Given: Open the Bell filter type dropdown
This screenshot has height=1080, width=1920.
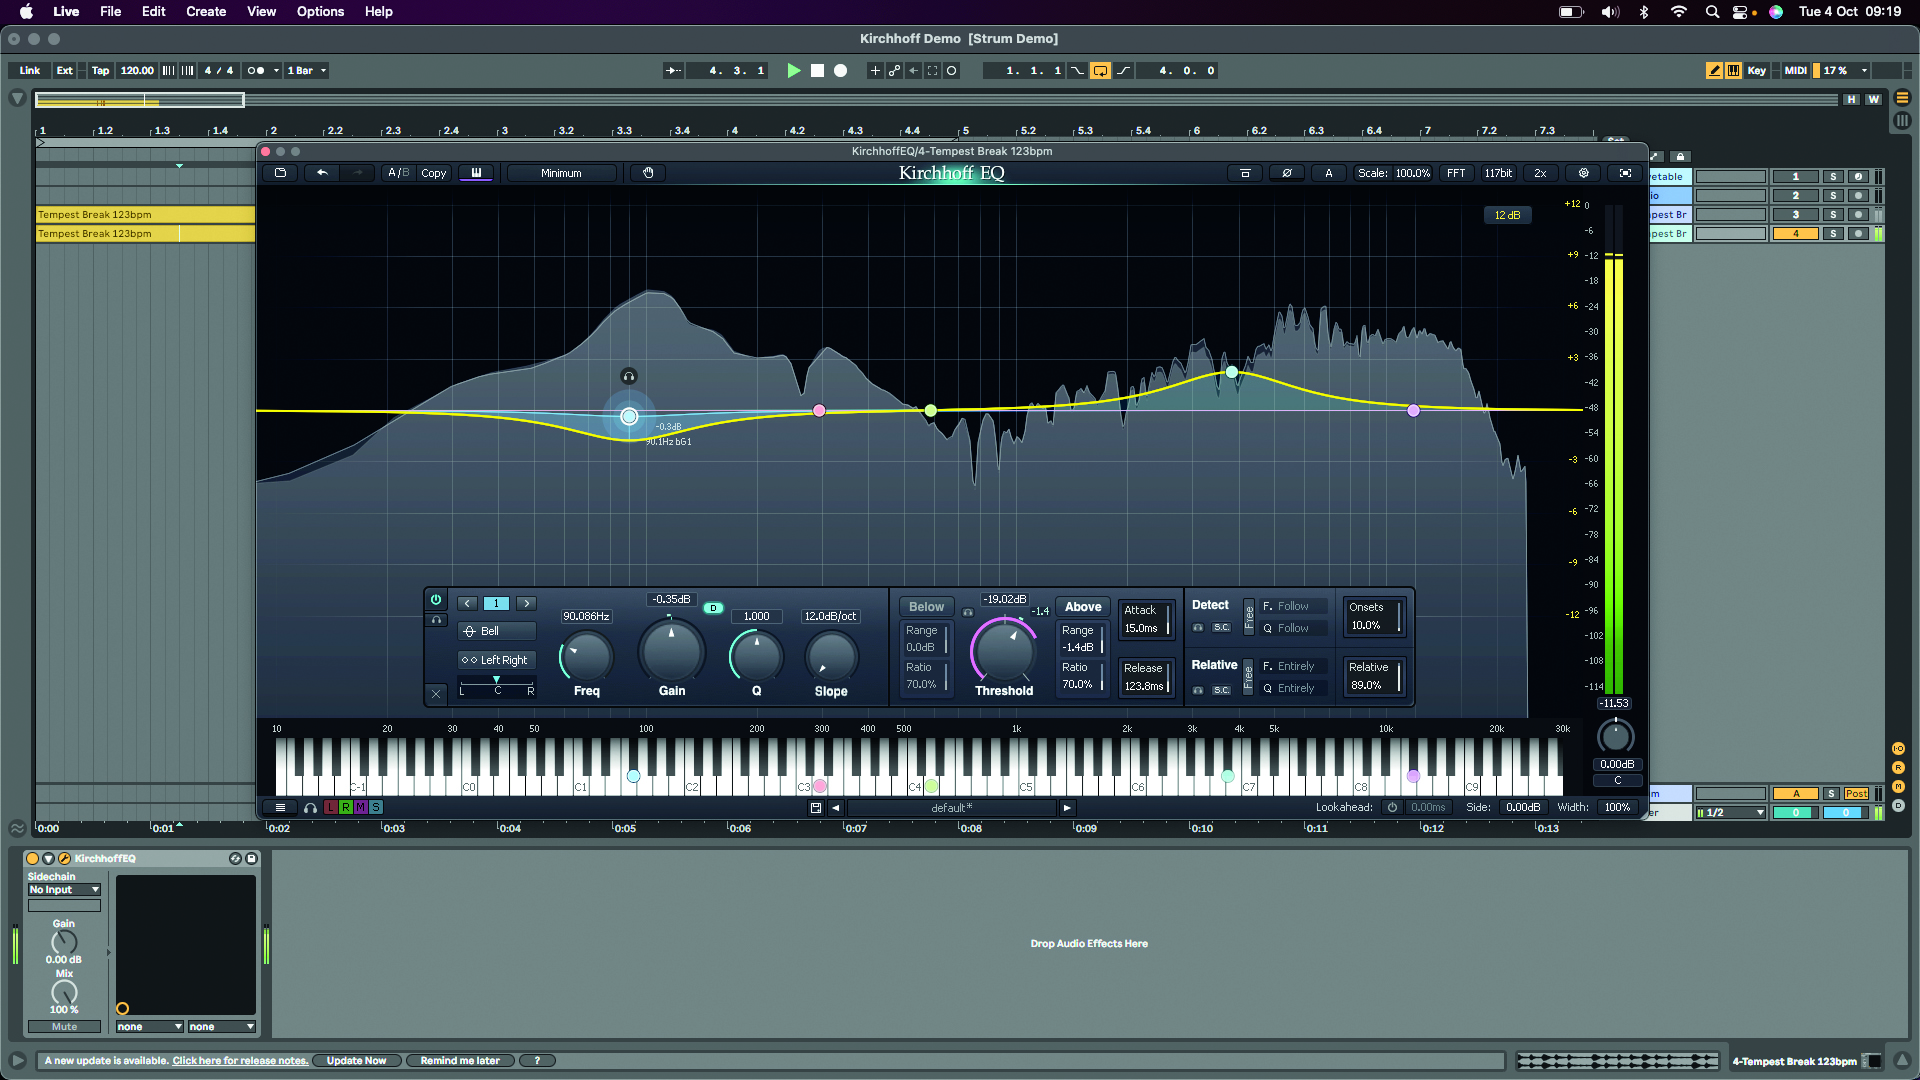Looking at the screenshot, I should click(496, 631).
